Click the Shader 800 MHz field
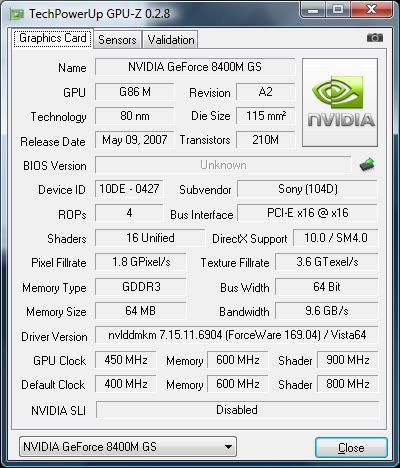The height and width of the screenshot is (468, 400). click(348, 384)
